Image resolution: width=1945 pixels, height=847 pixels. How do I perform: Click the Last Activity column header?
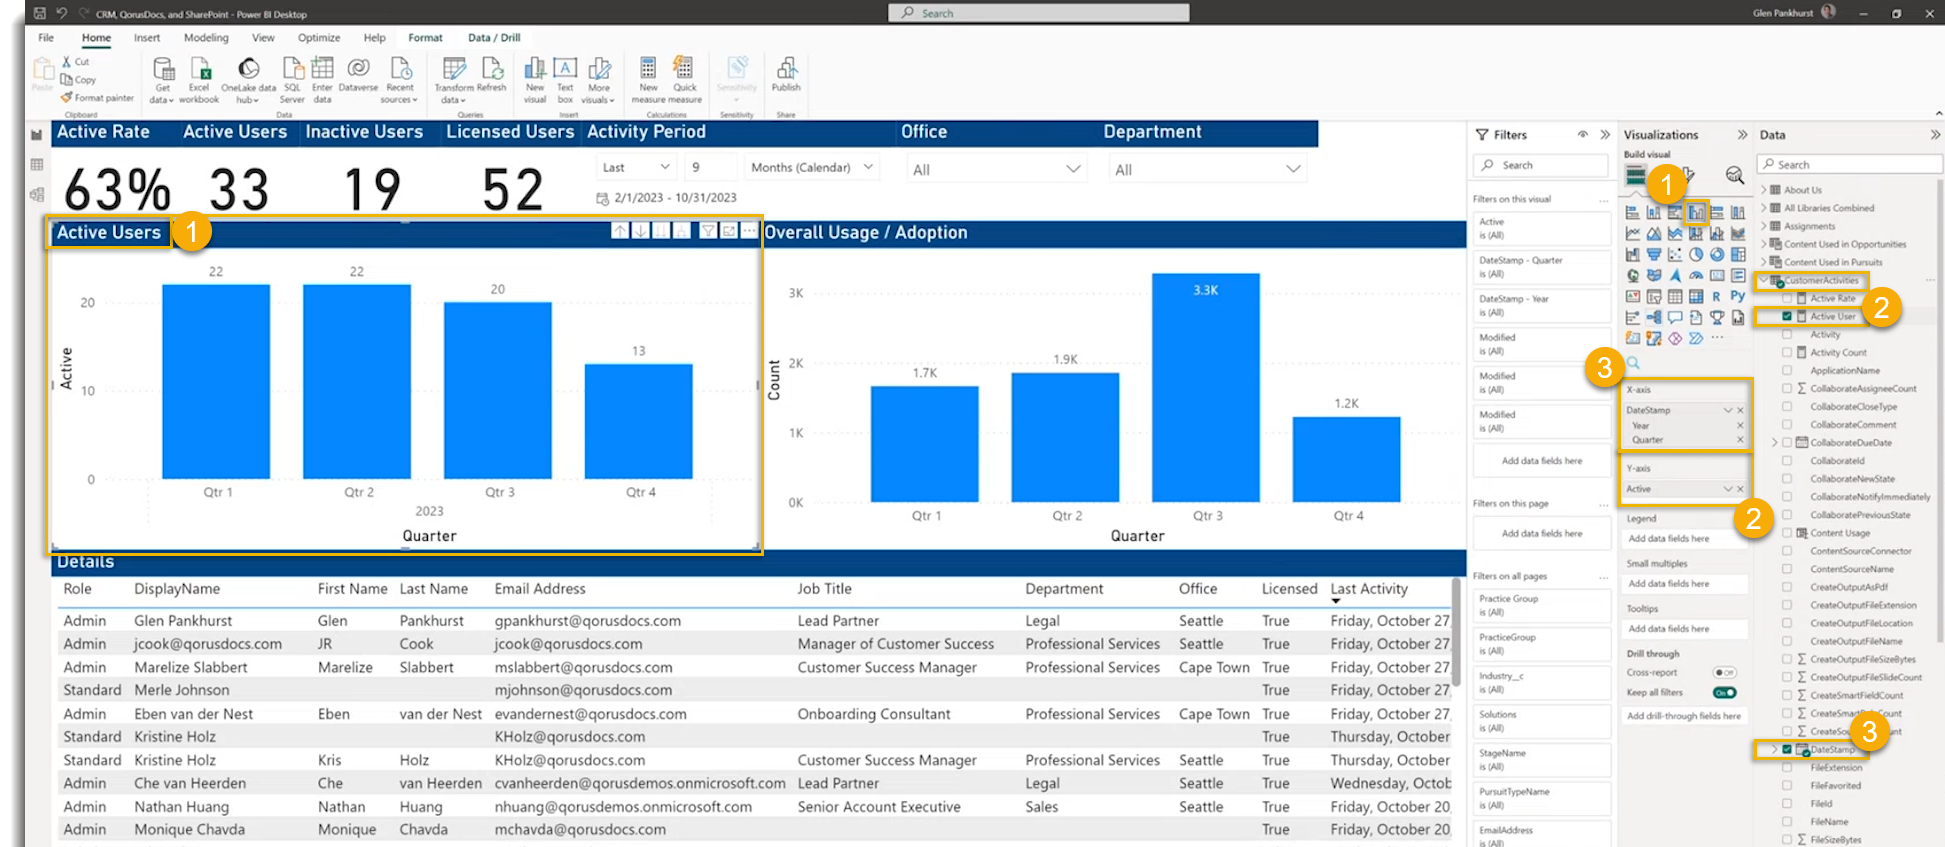tap(1368, 589)
